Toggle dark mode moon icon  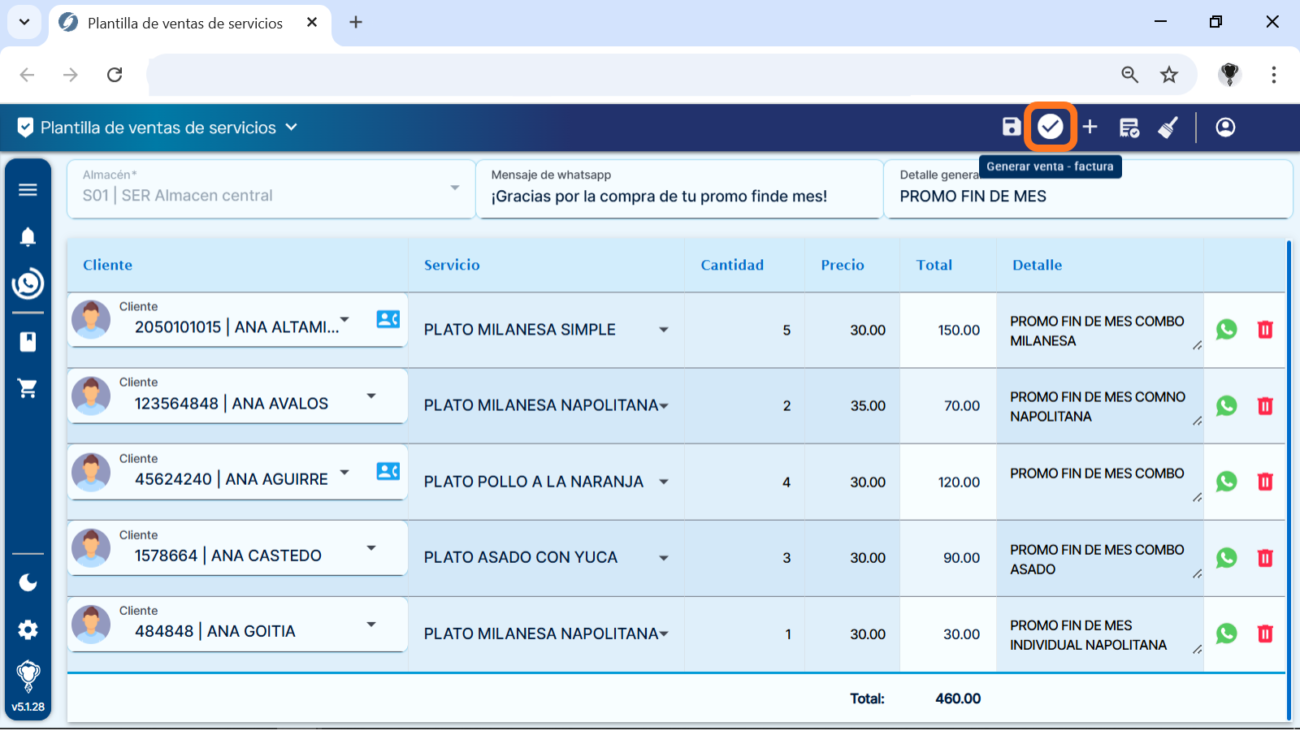click(x=28, y=582)
